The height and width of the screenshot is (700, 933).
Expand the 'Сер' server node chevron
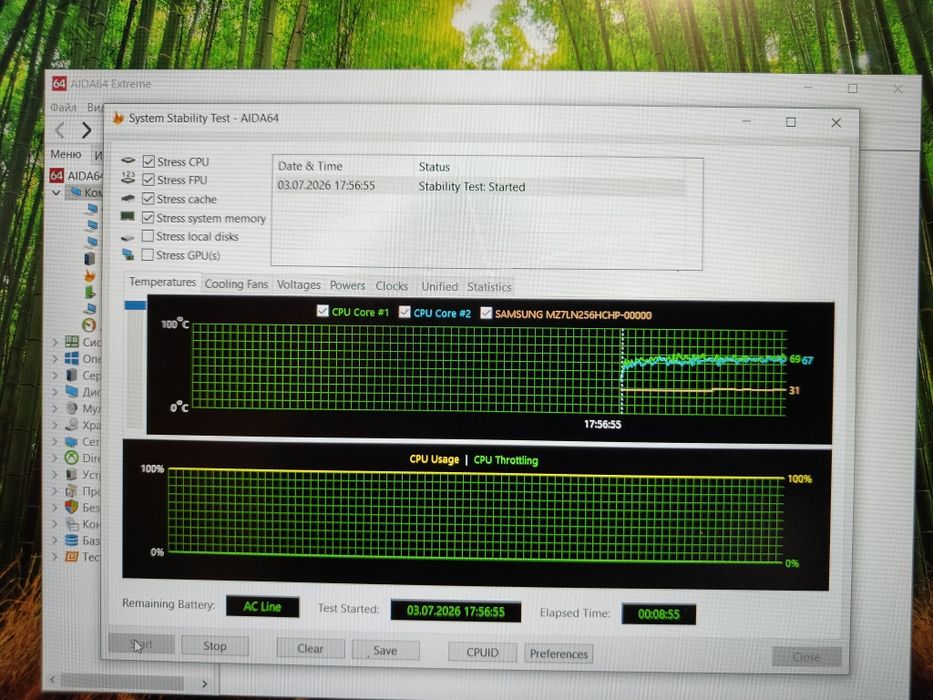pos(55,376)
